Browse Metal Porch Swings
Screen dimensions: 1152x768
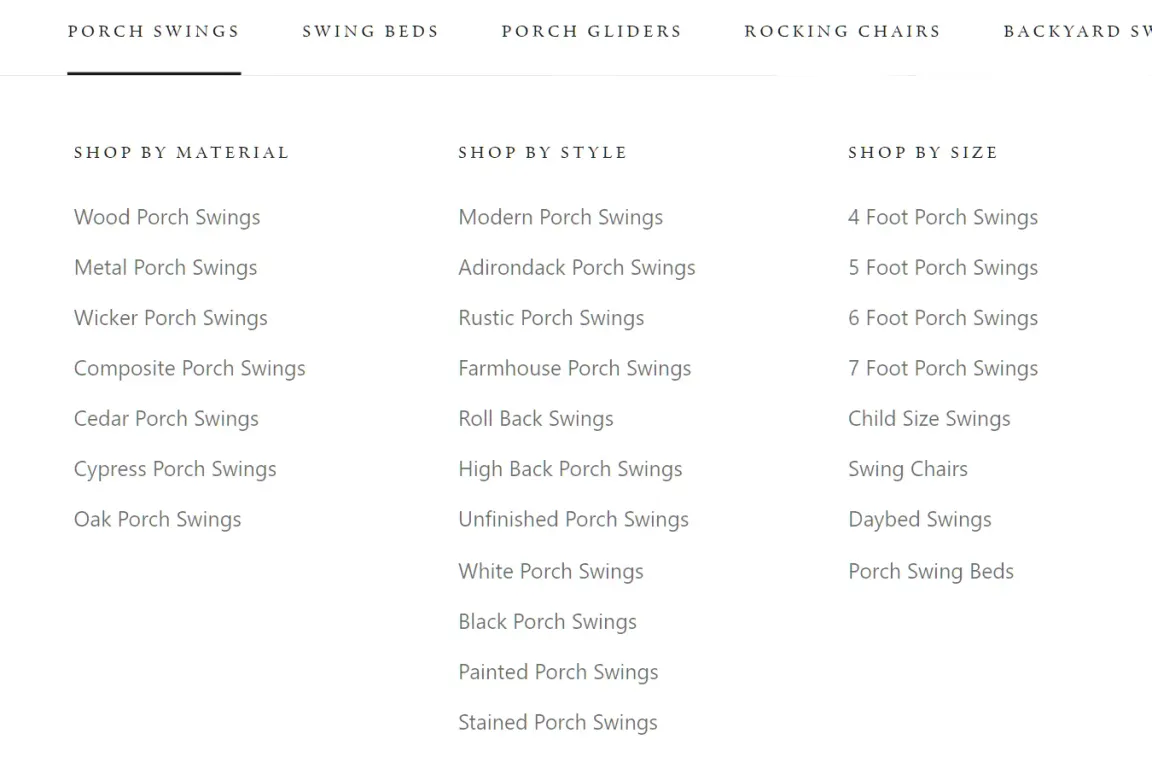coord(165,268)
